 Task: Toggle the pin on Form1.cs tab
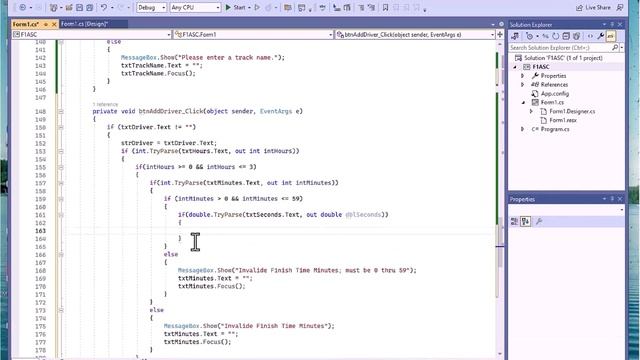click(46, 24)
